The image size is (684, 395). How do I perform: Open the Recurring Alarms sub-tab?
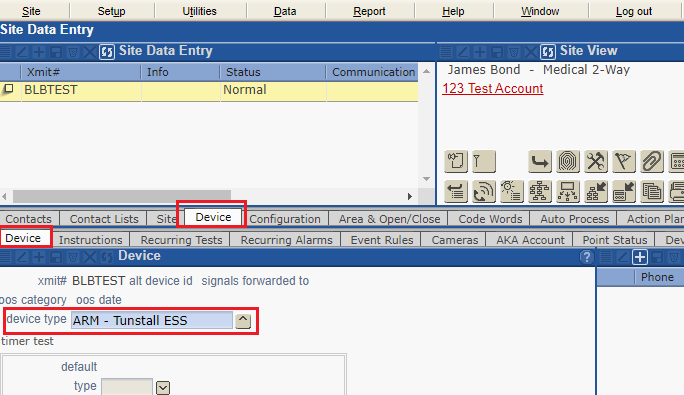click(286, 240)
